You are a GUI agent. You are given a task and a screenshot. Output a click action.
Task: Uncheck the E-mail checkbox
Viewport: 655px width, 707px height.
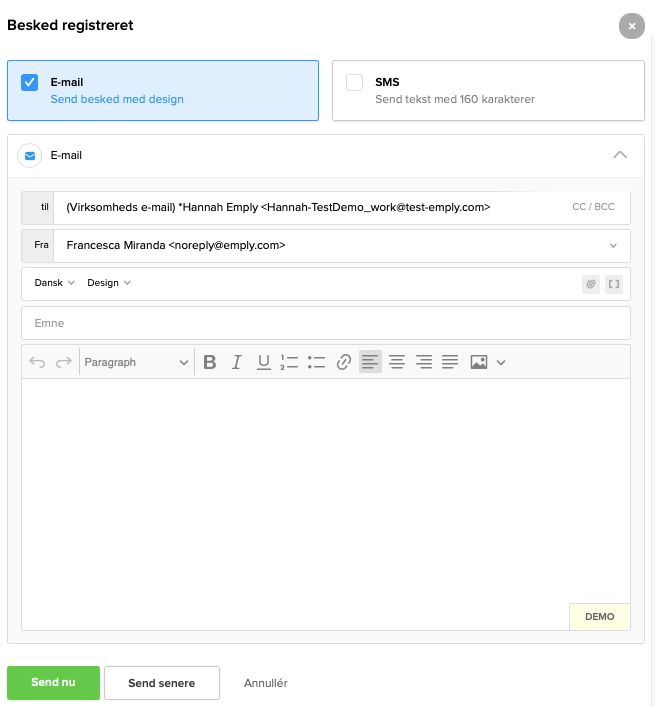click(30, 83)
